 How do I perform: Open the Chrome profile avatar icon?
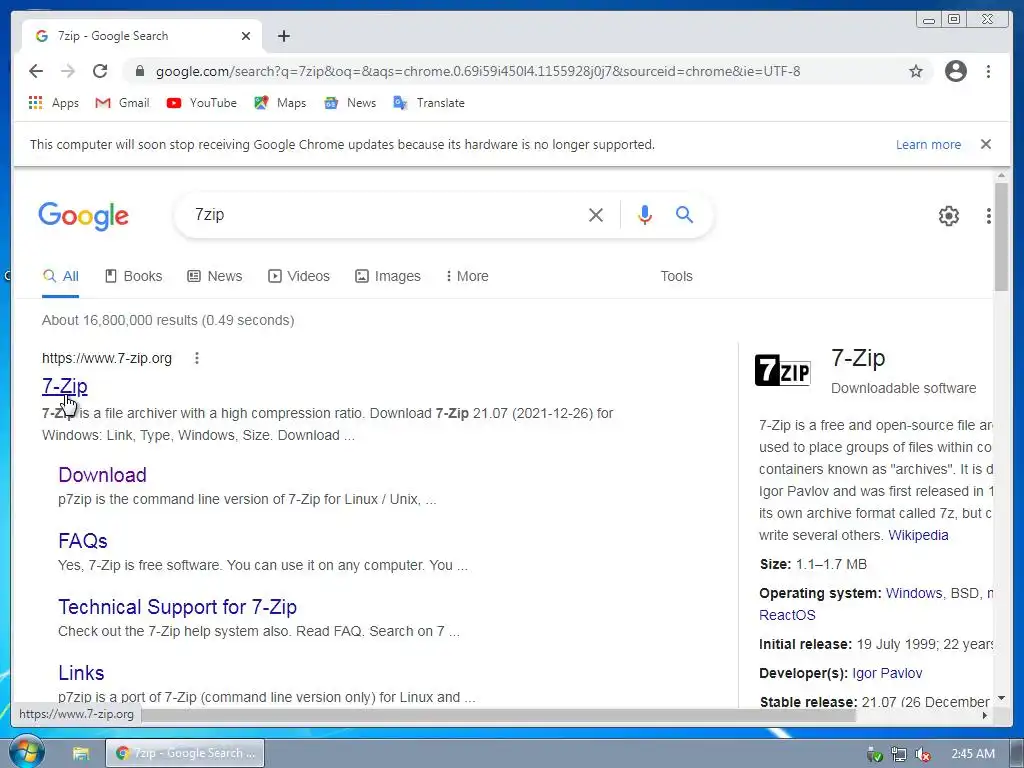coord(955,71)
